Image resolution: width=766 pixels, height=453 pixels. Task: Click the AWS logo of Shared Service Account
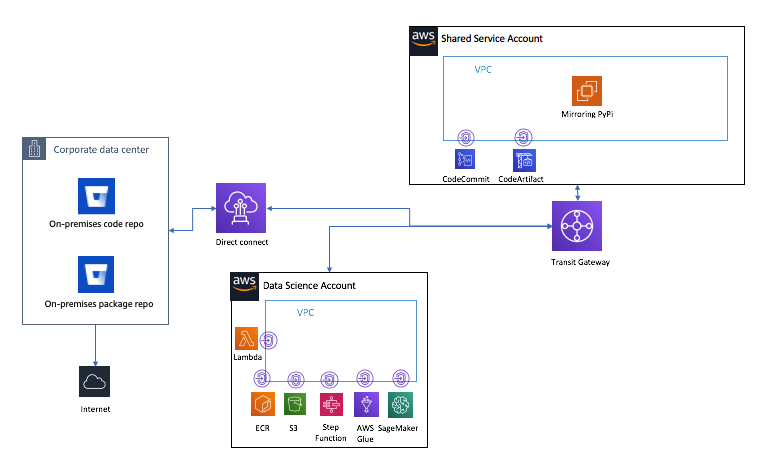click(424, 42)
